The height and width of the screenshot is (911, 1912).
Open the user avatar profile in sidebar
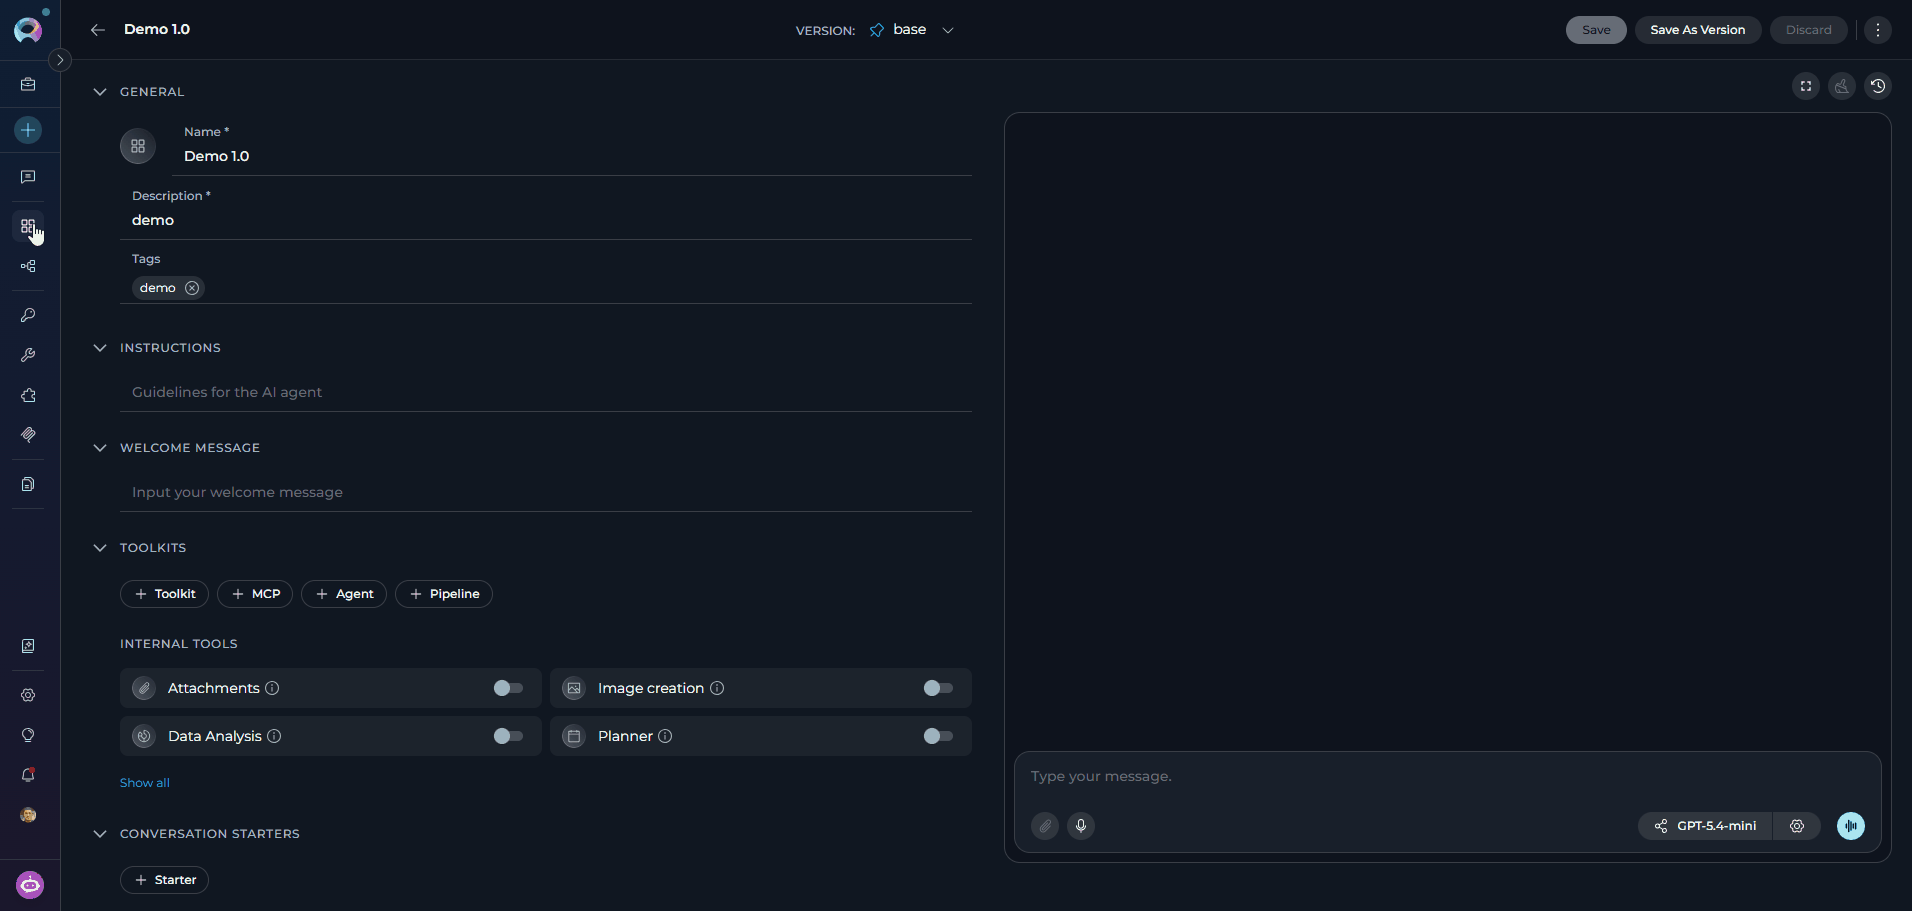[28, 815]
